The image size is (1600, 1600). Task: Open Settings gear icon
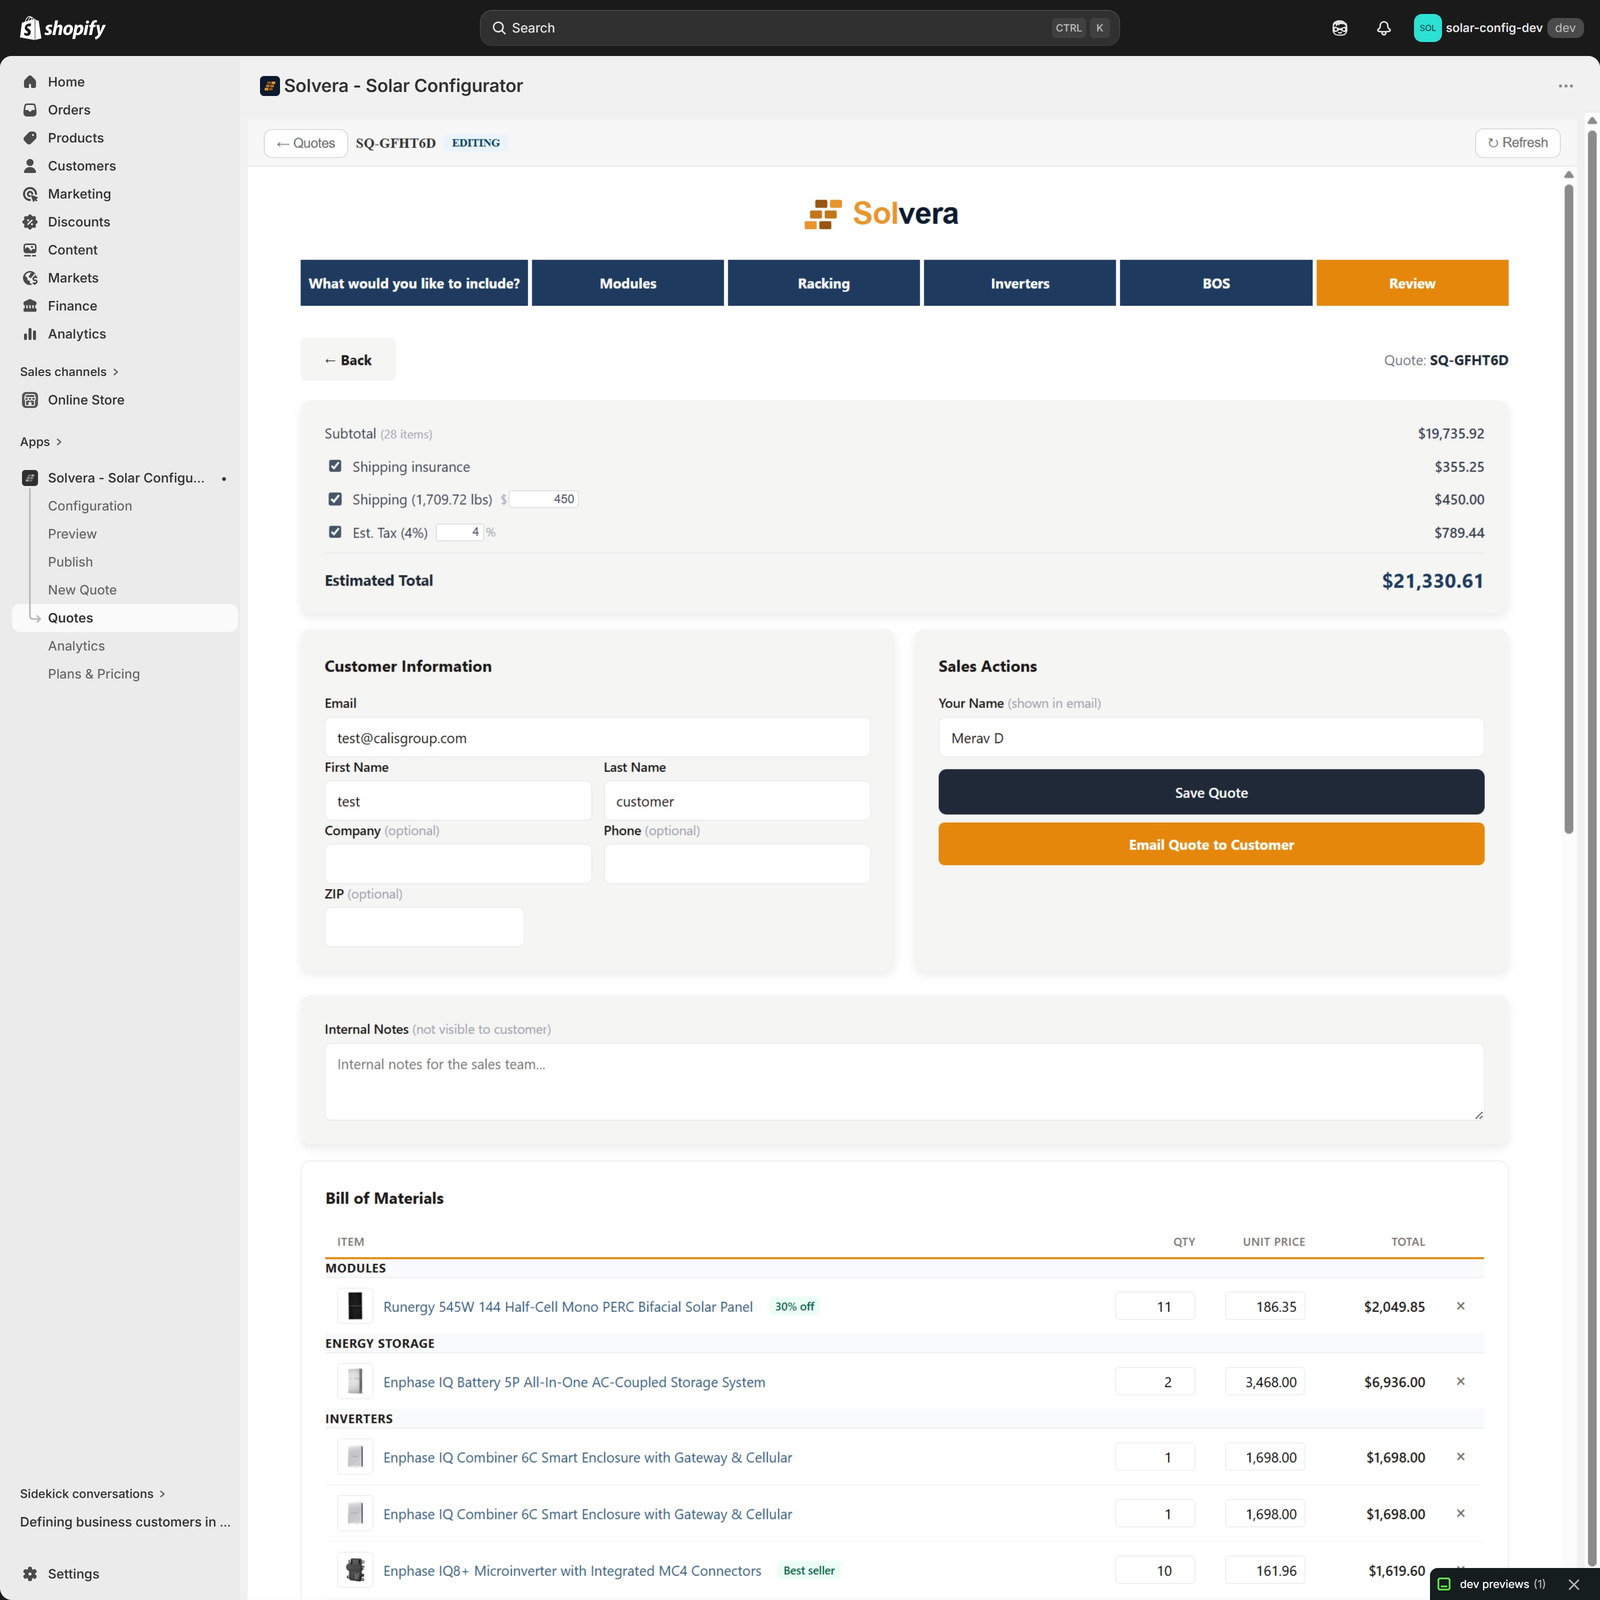pyautogui.click(x=30, y=1574)
